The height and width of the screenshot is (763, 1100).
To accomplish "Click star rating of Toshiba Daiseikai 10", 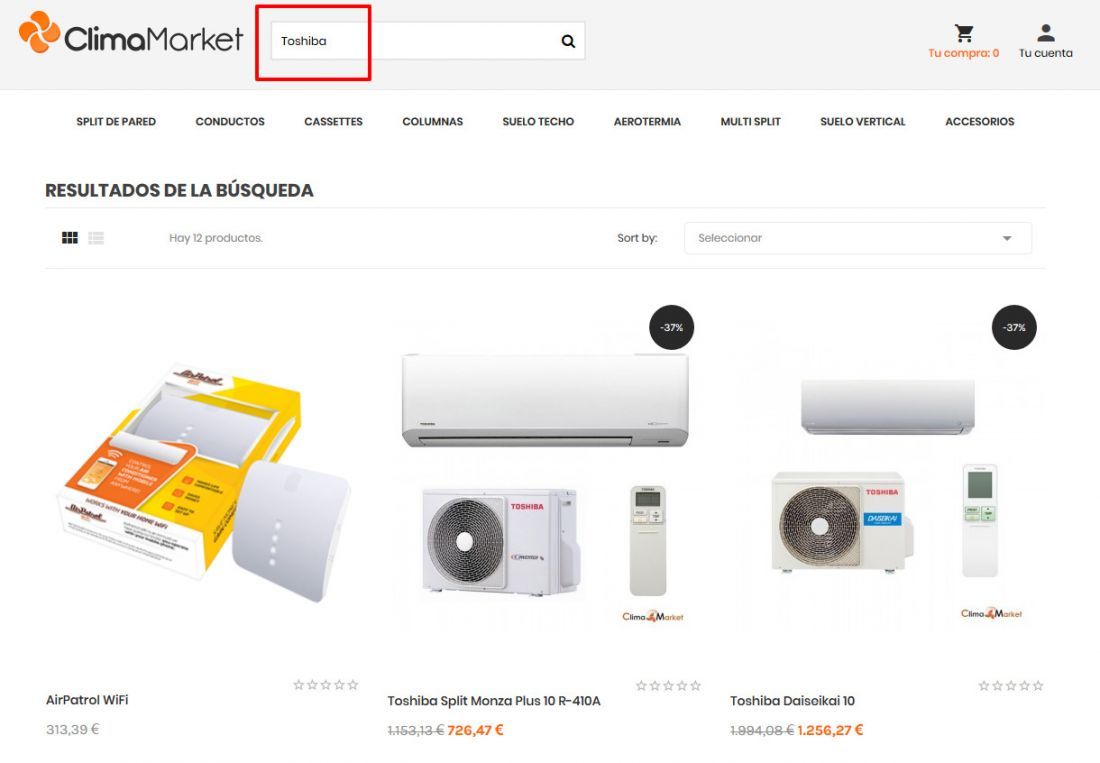I will (1010, 685).
